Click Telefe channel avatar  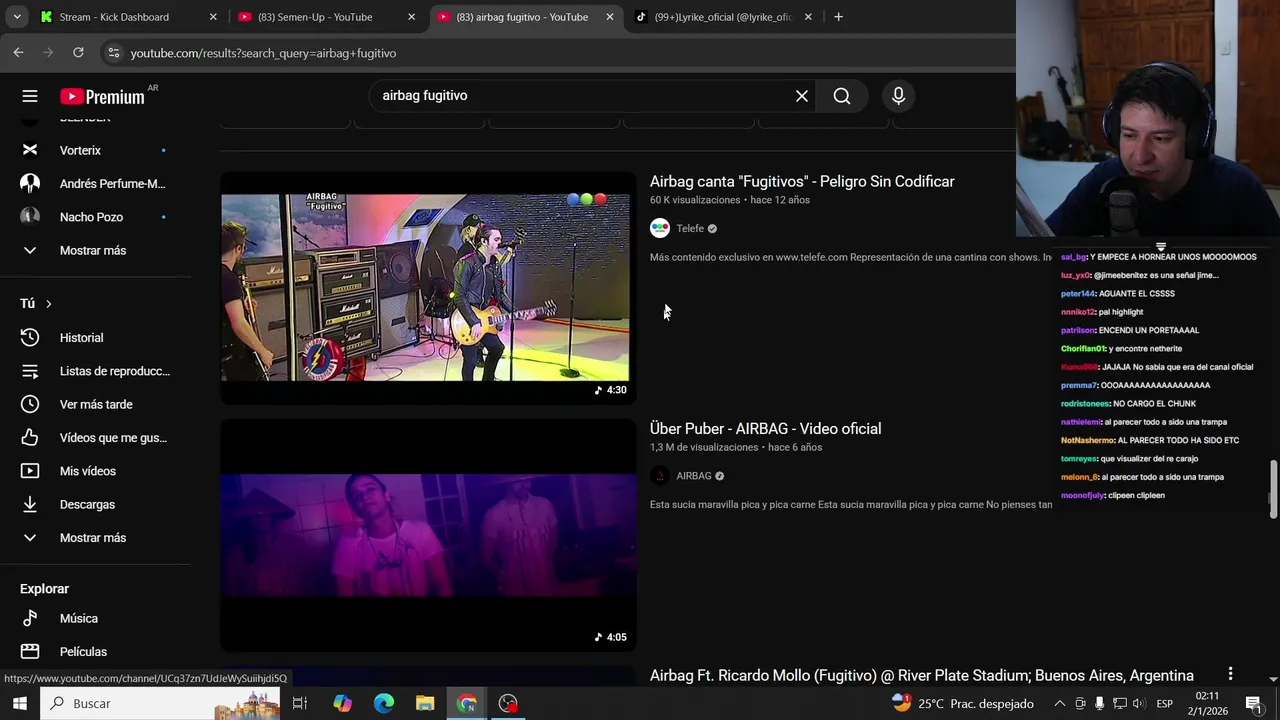pyautogui.click(x=660, y=228)
